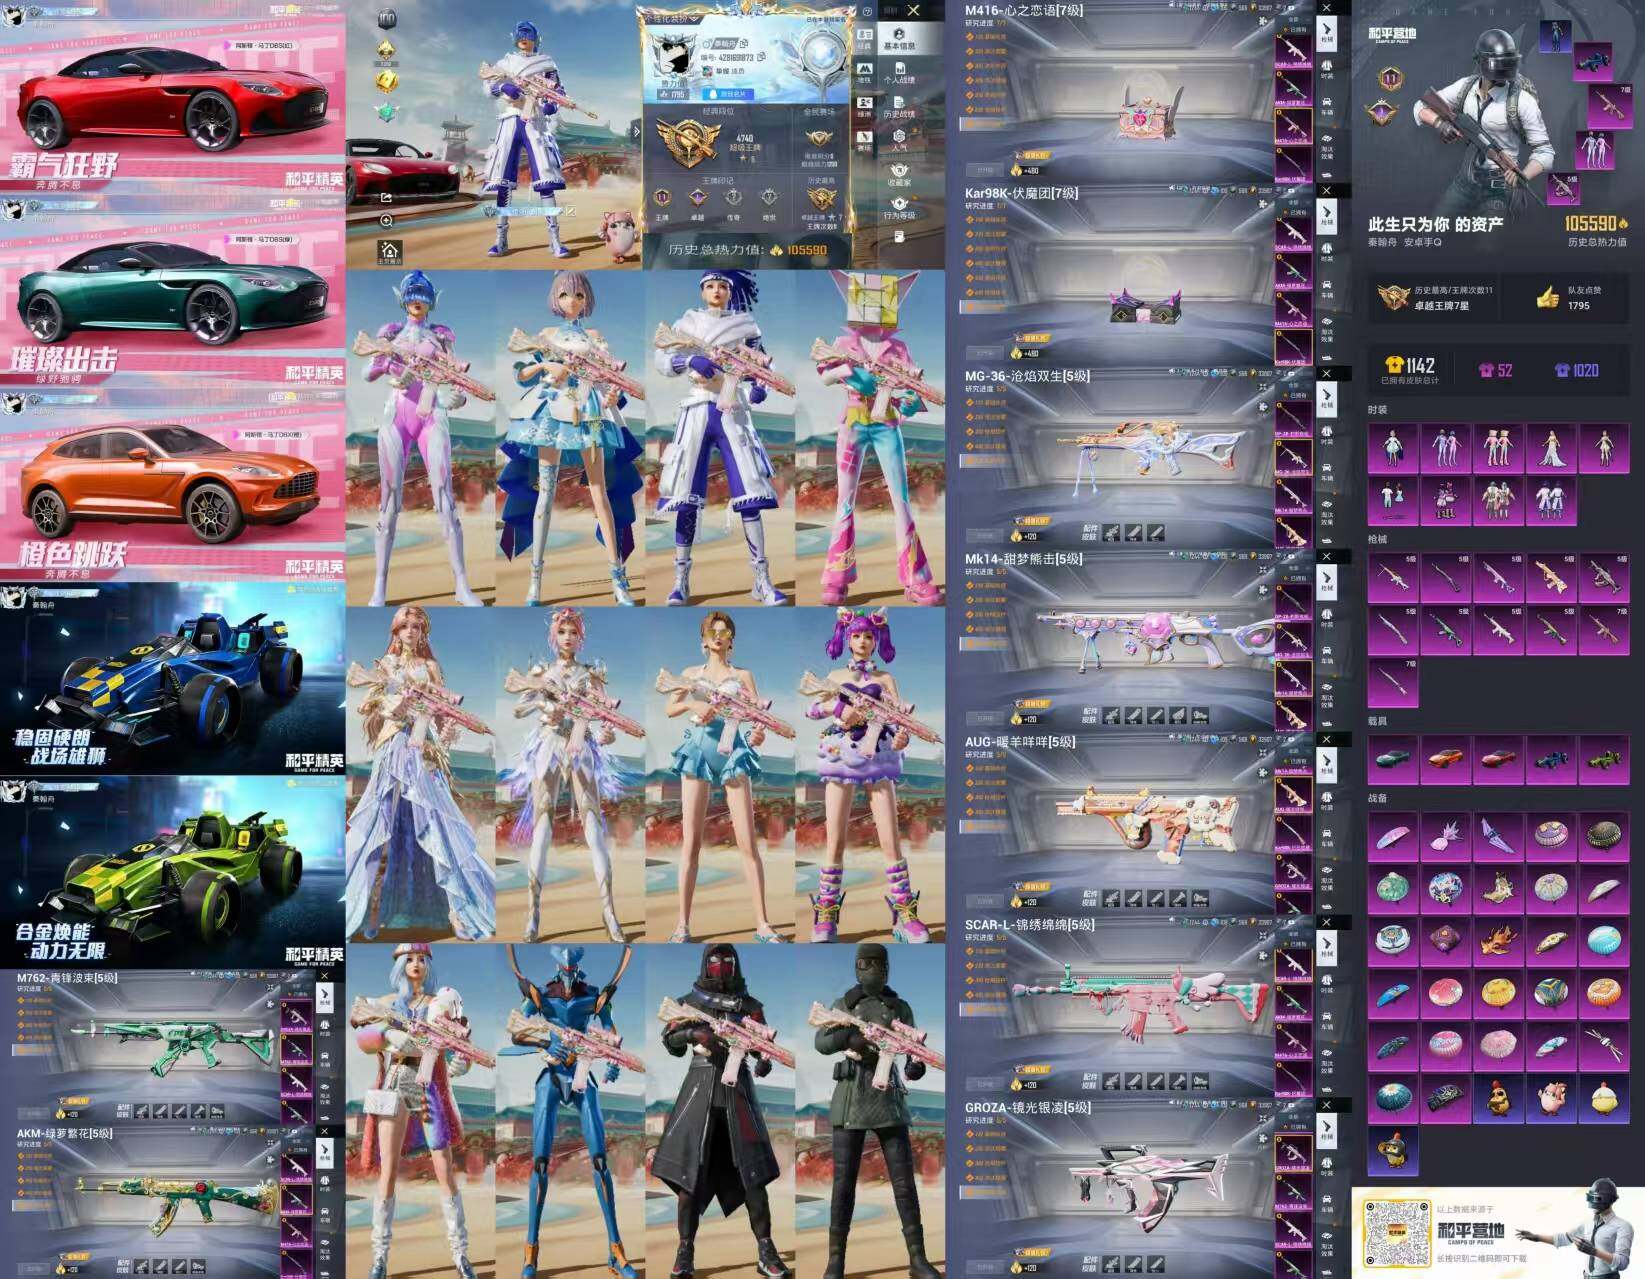Copy the player ID number

(x=761, y=58)
